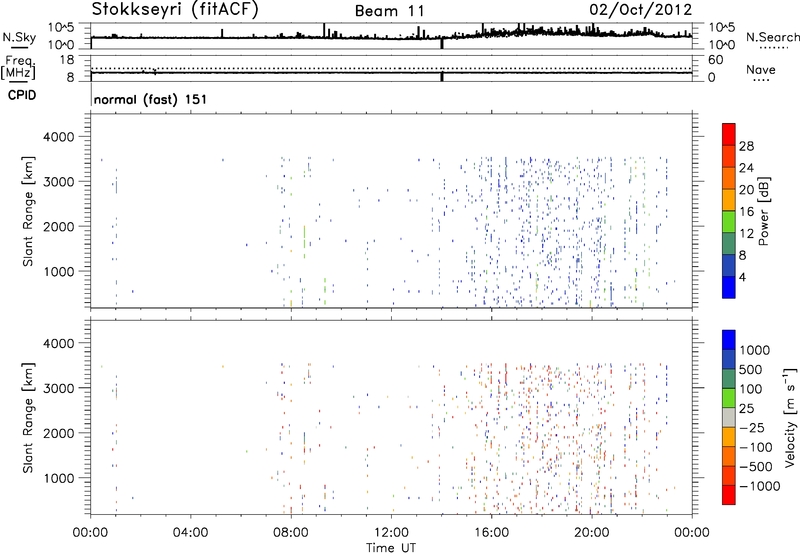Click the 'N.Search' legend label
Screen dimensions: 800x554
pos(773,37)
